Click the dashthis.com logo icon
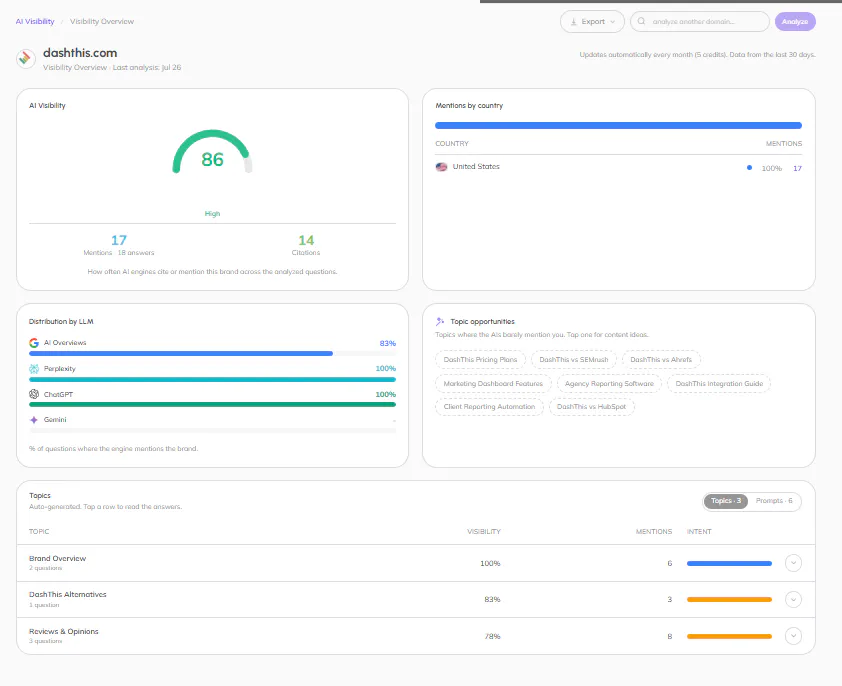842x686 pixels. coord(25,59)
